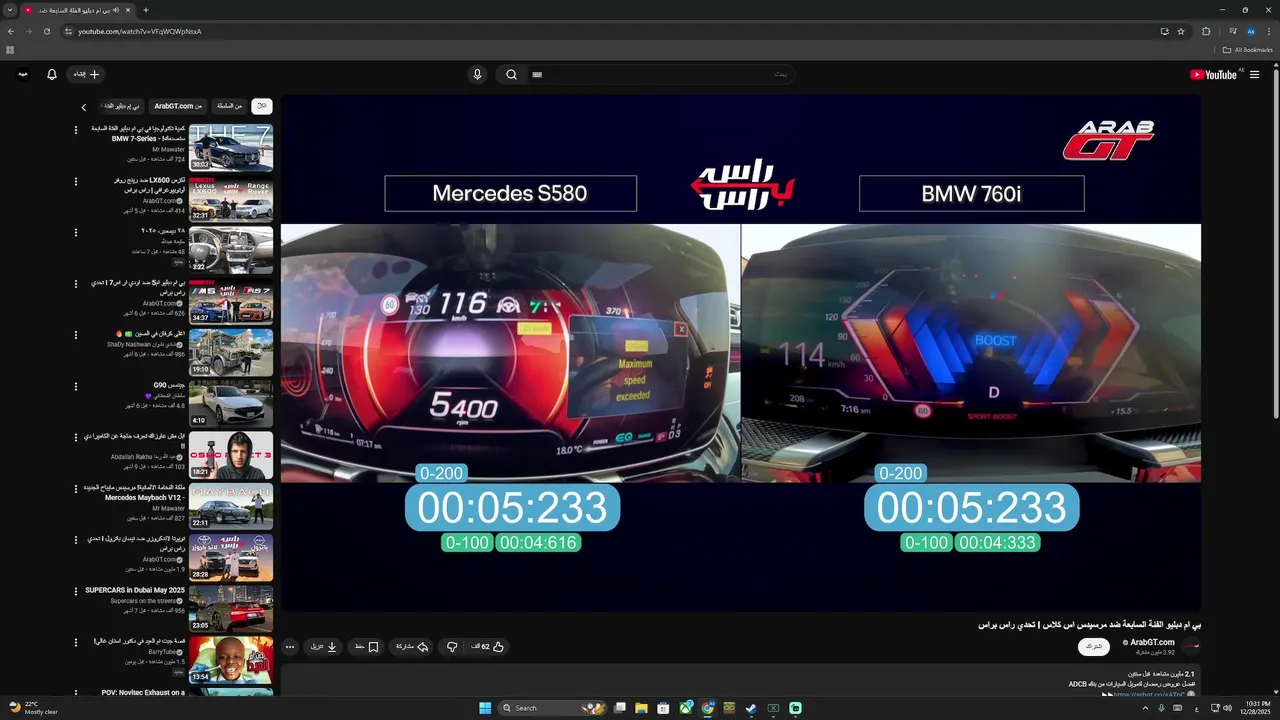Show more filter chips with arrow
Viewport: 1280px width, 720px height.
point(84,107)
